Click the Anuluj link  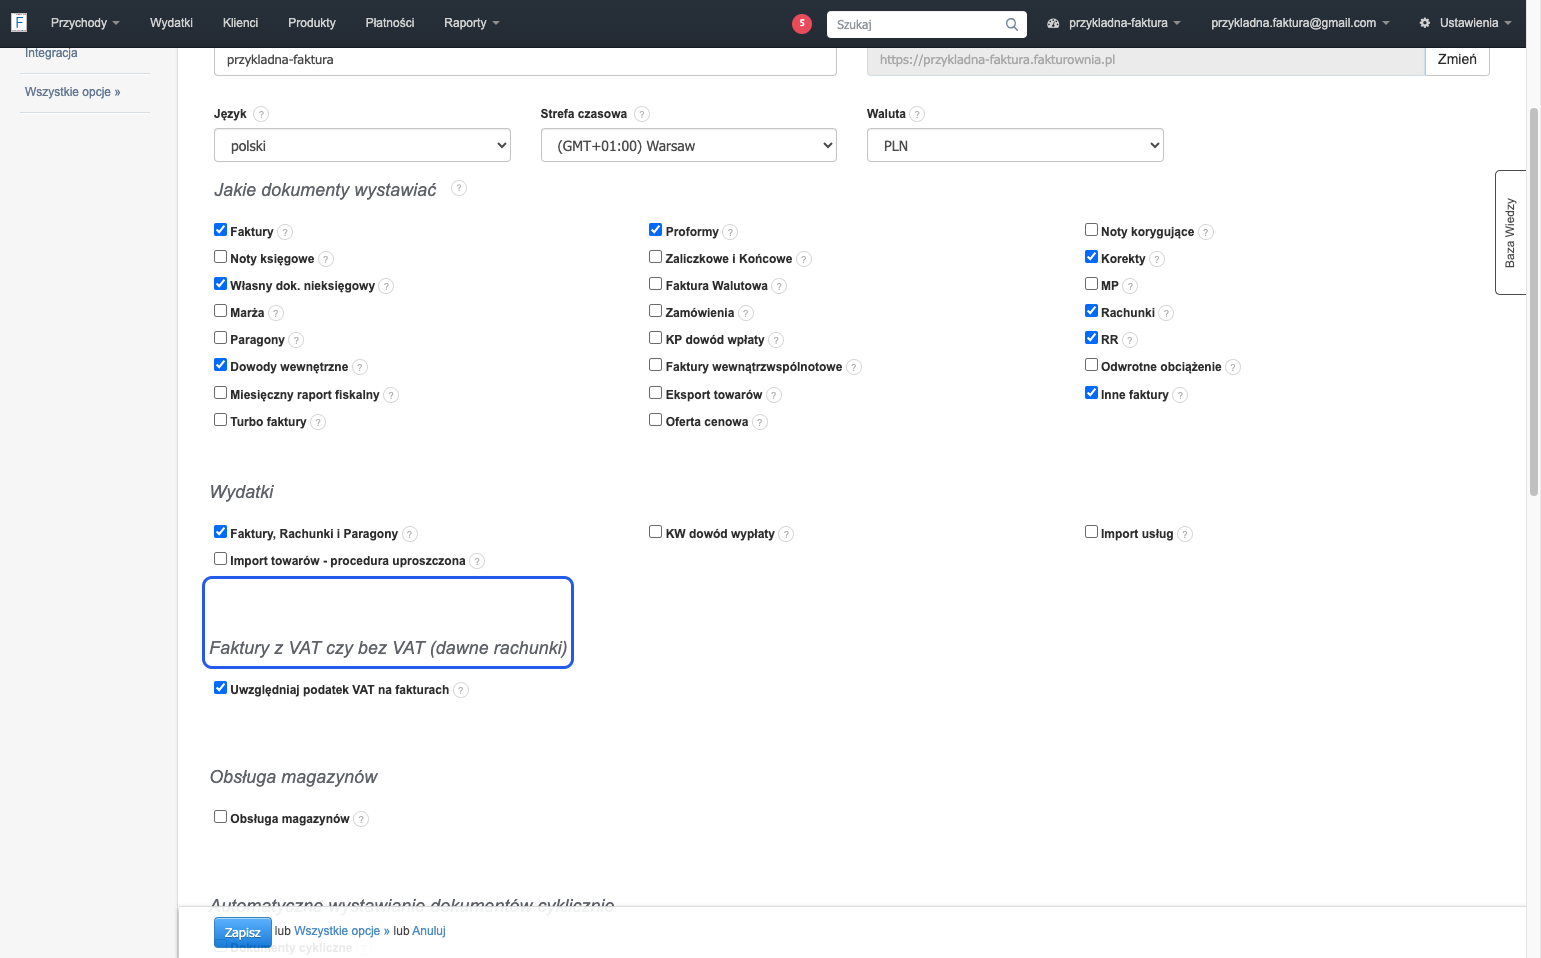pos(429,931)
